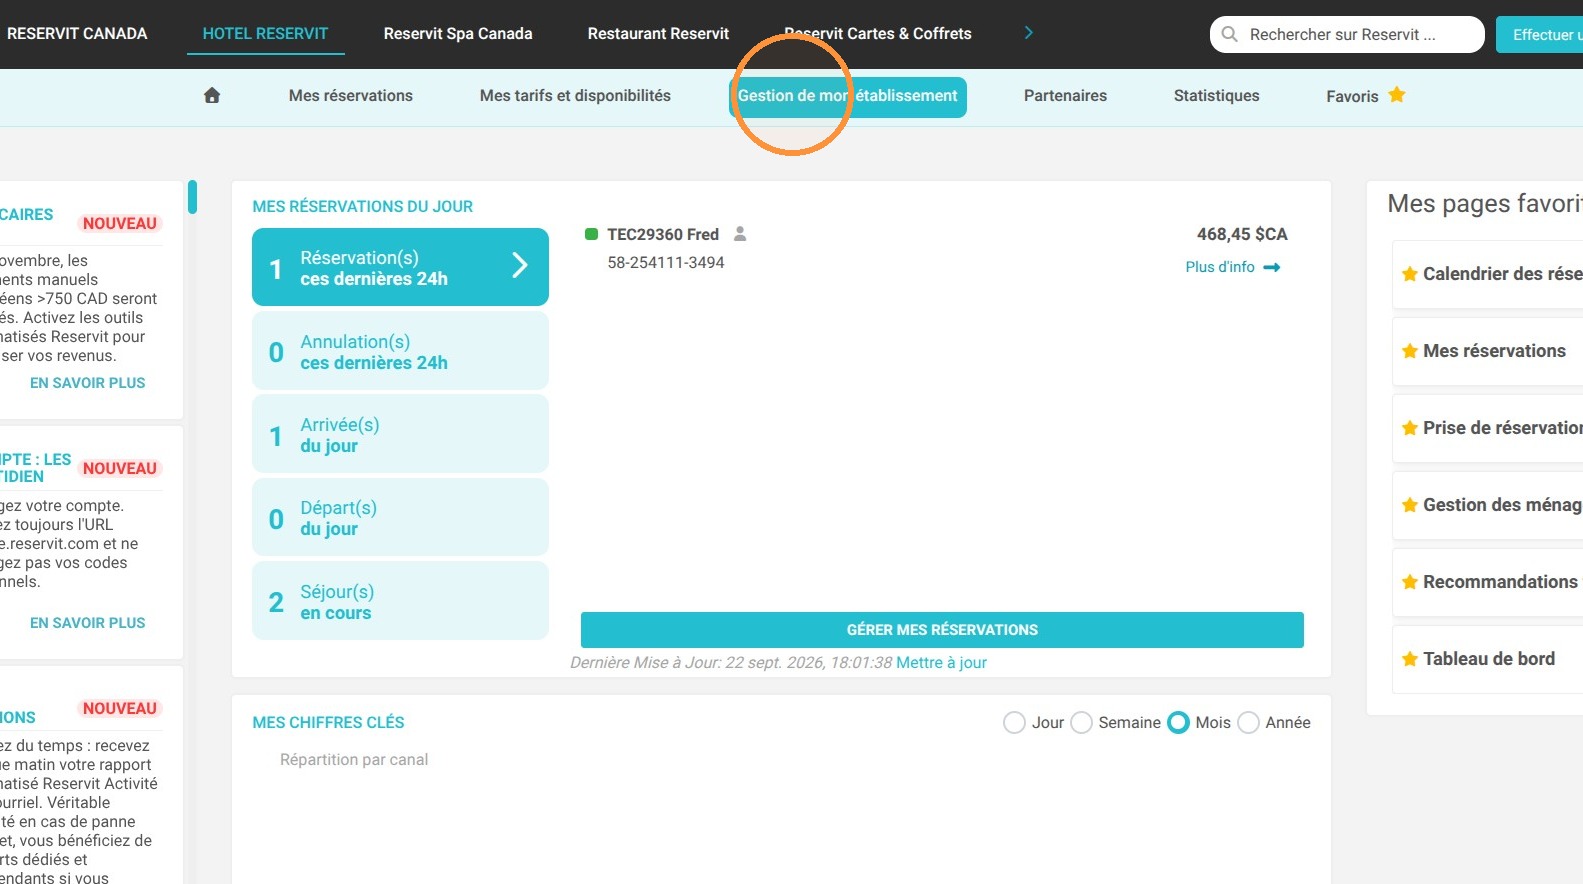Click the news panel scrollbar thumb
The height and width of the screenshot is (884, 1583).
(192, 197)
